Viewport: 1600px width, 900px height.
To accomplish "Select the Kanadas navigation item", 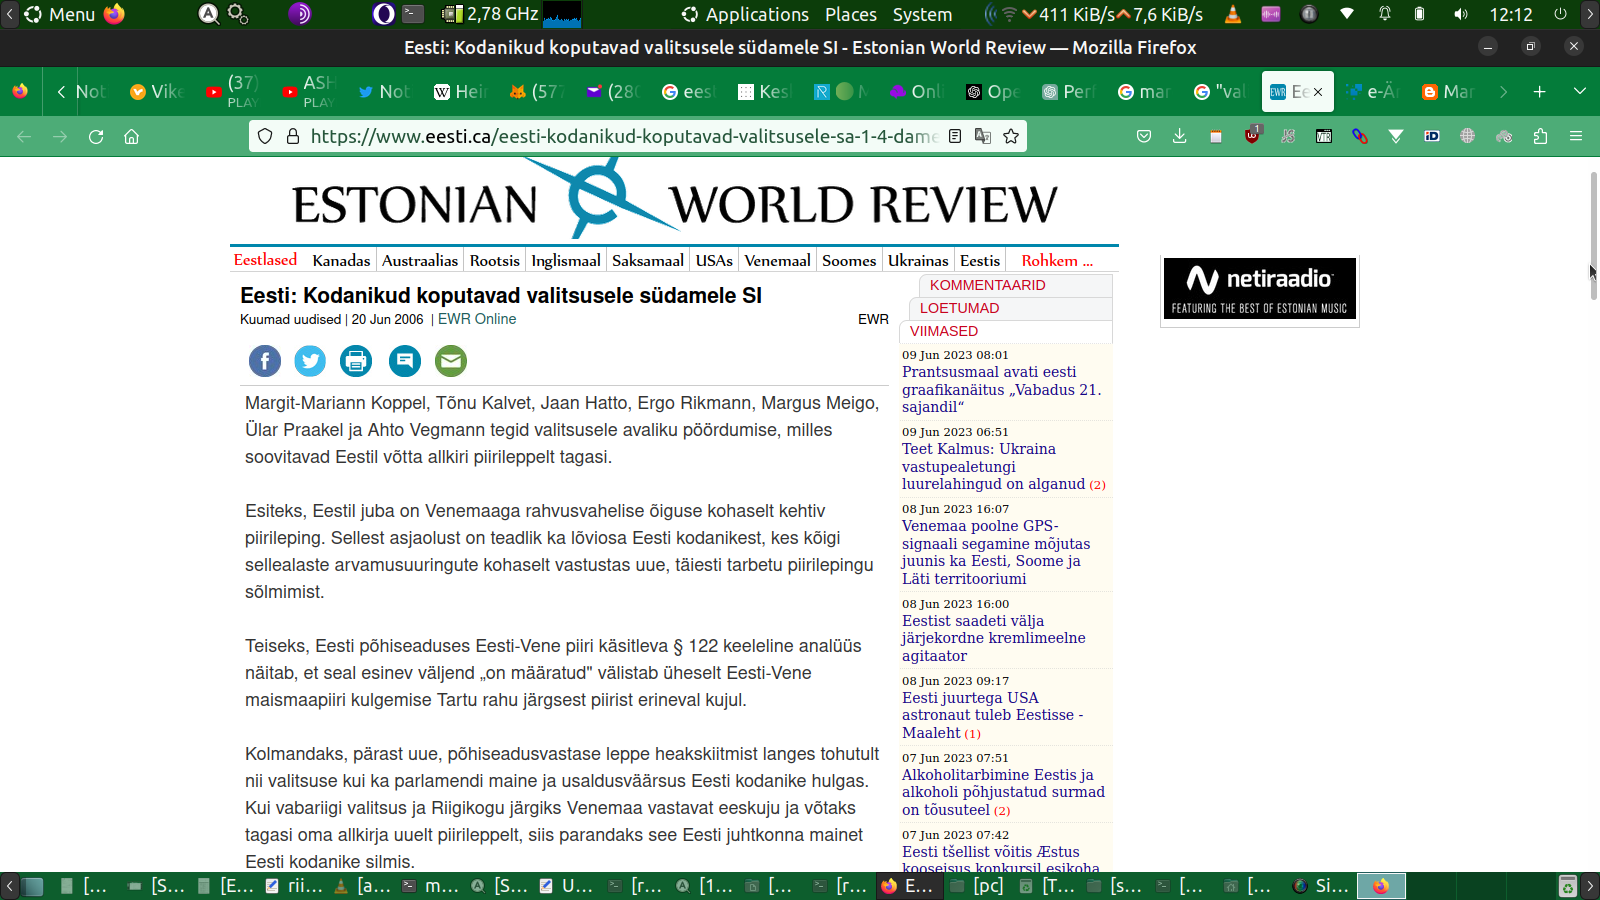I will 341,260.
